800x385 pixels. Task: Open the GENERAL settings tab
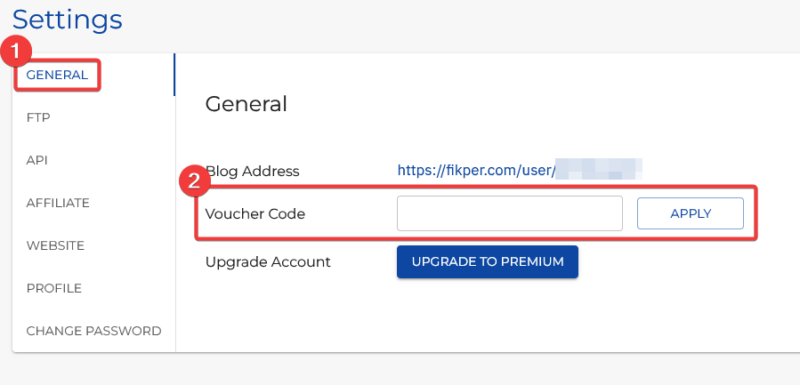57,75
